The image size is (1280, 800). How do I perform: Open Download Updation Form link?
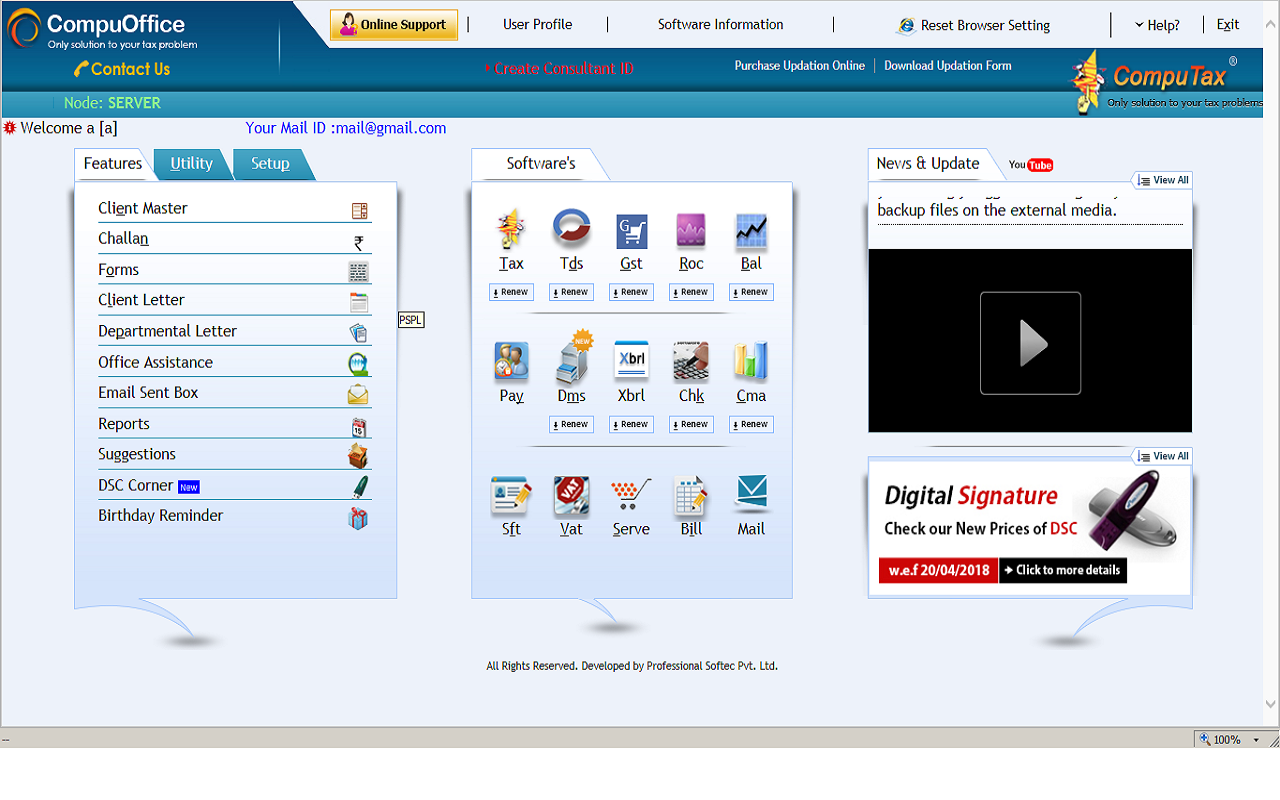point(948,65)
